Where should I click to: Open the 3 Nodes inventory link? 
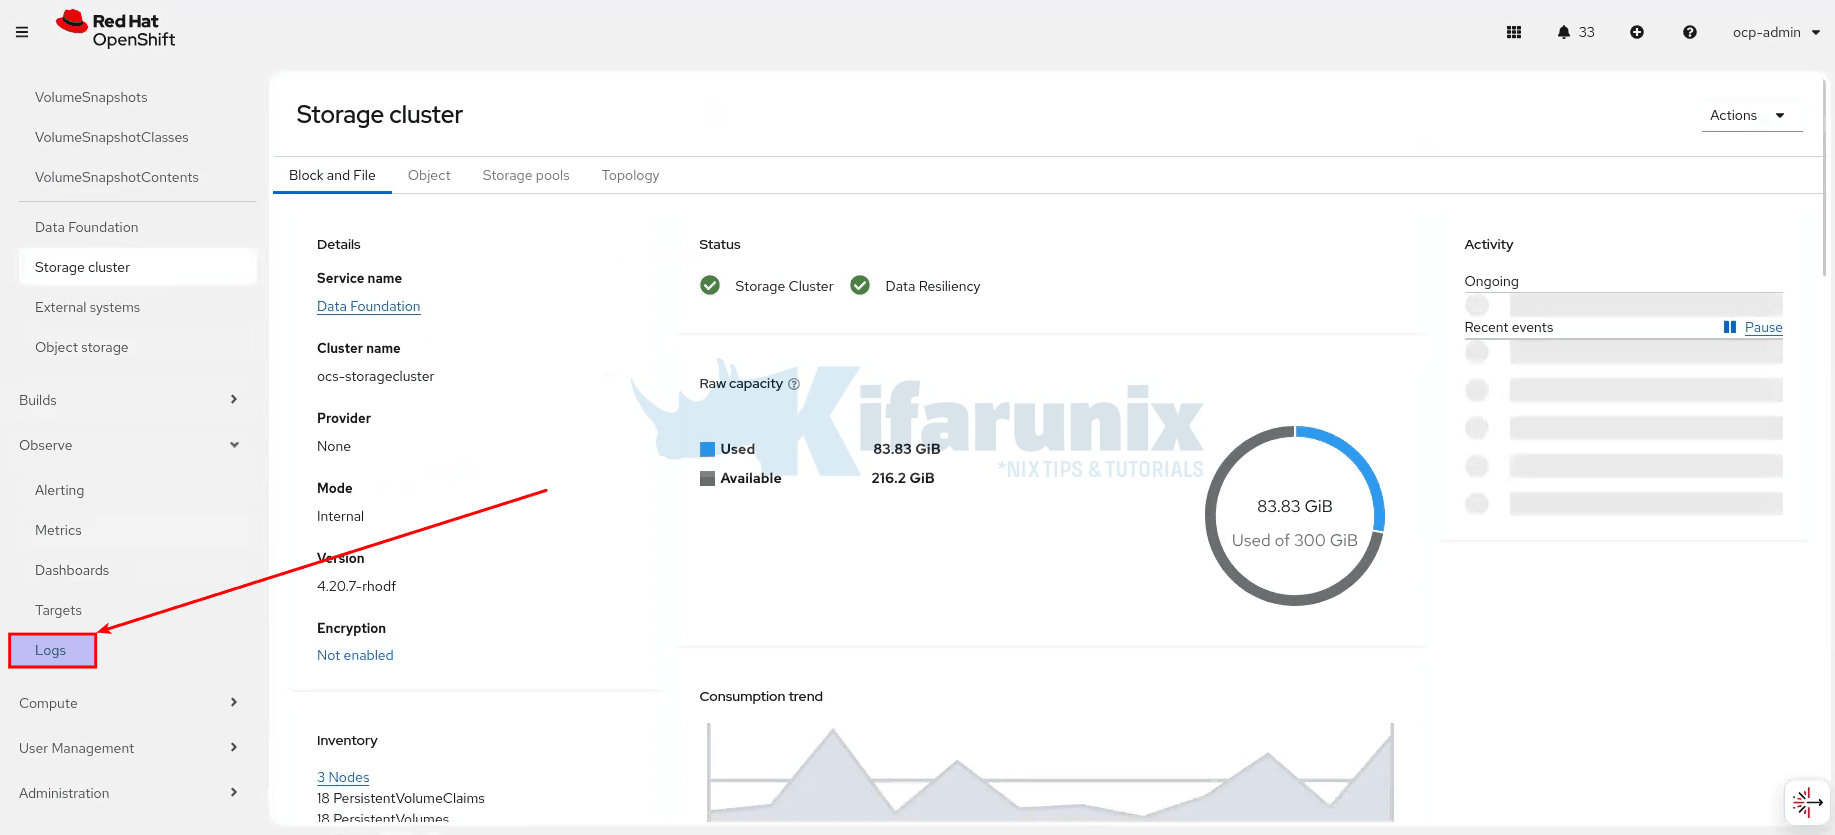click(x=343, y=777)
